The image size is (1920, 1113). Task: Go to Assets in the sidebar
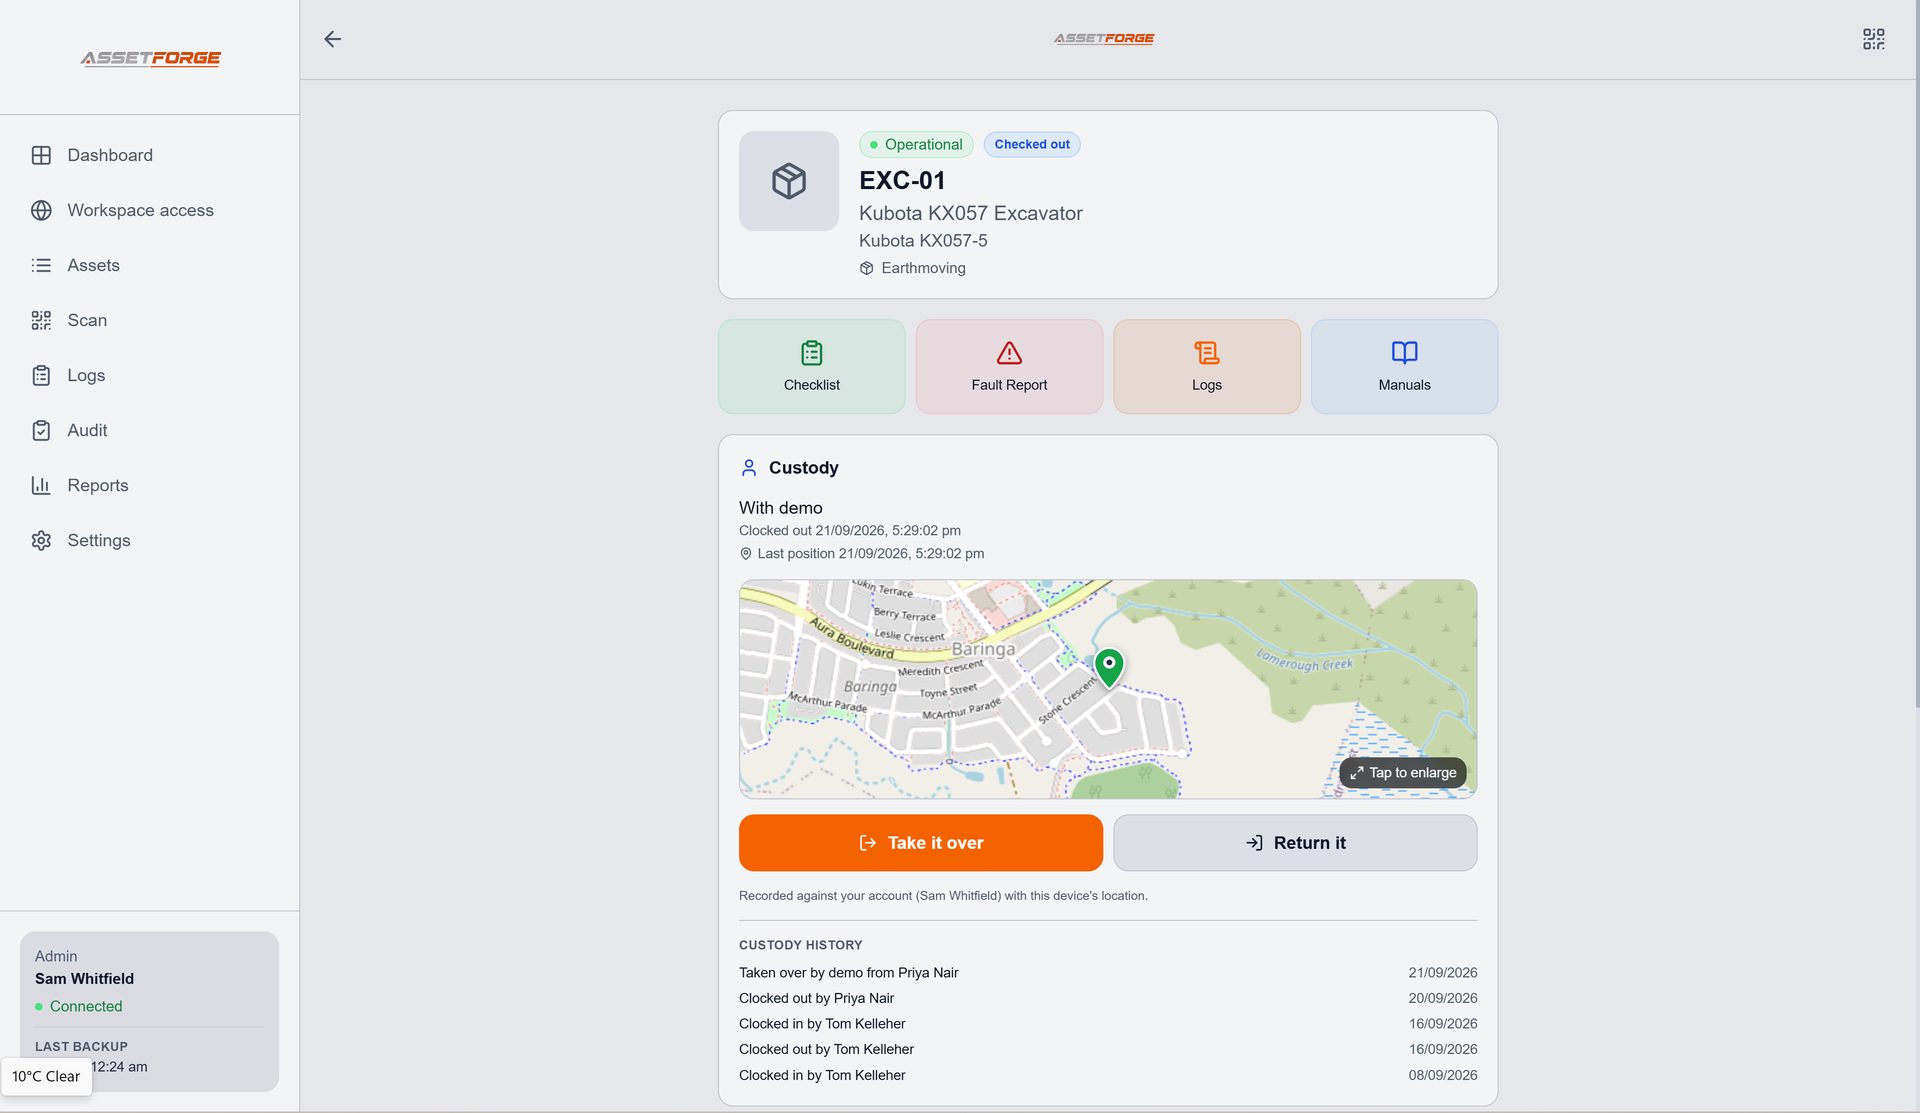point(150,265)
